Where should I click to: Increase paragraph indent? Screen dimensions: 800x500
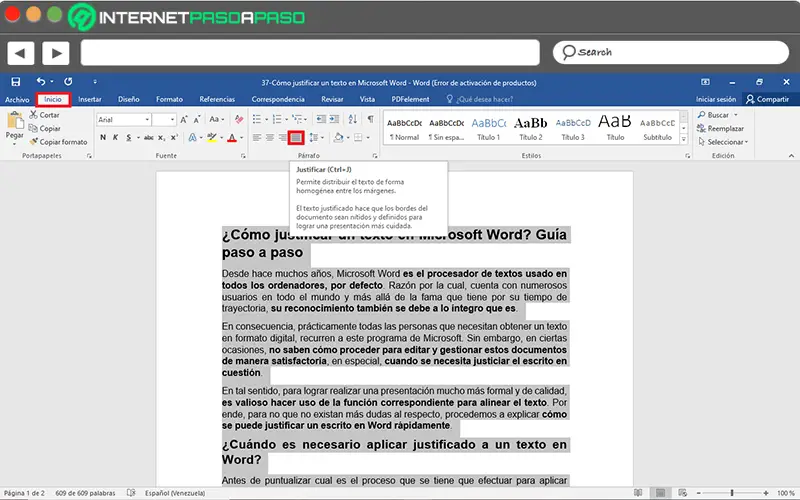pyautogui.click(x=334, y=119)
